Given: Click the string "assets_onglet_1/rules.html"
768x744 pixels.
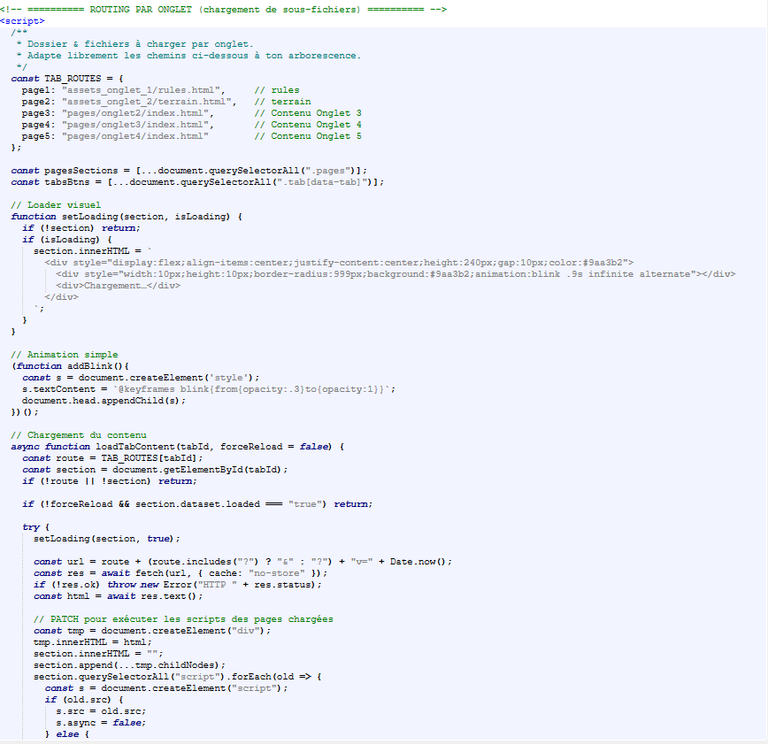Looking at the screenshot, I should point(143,90).
